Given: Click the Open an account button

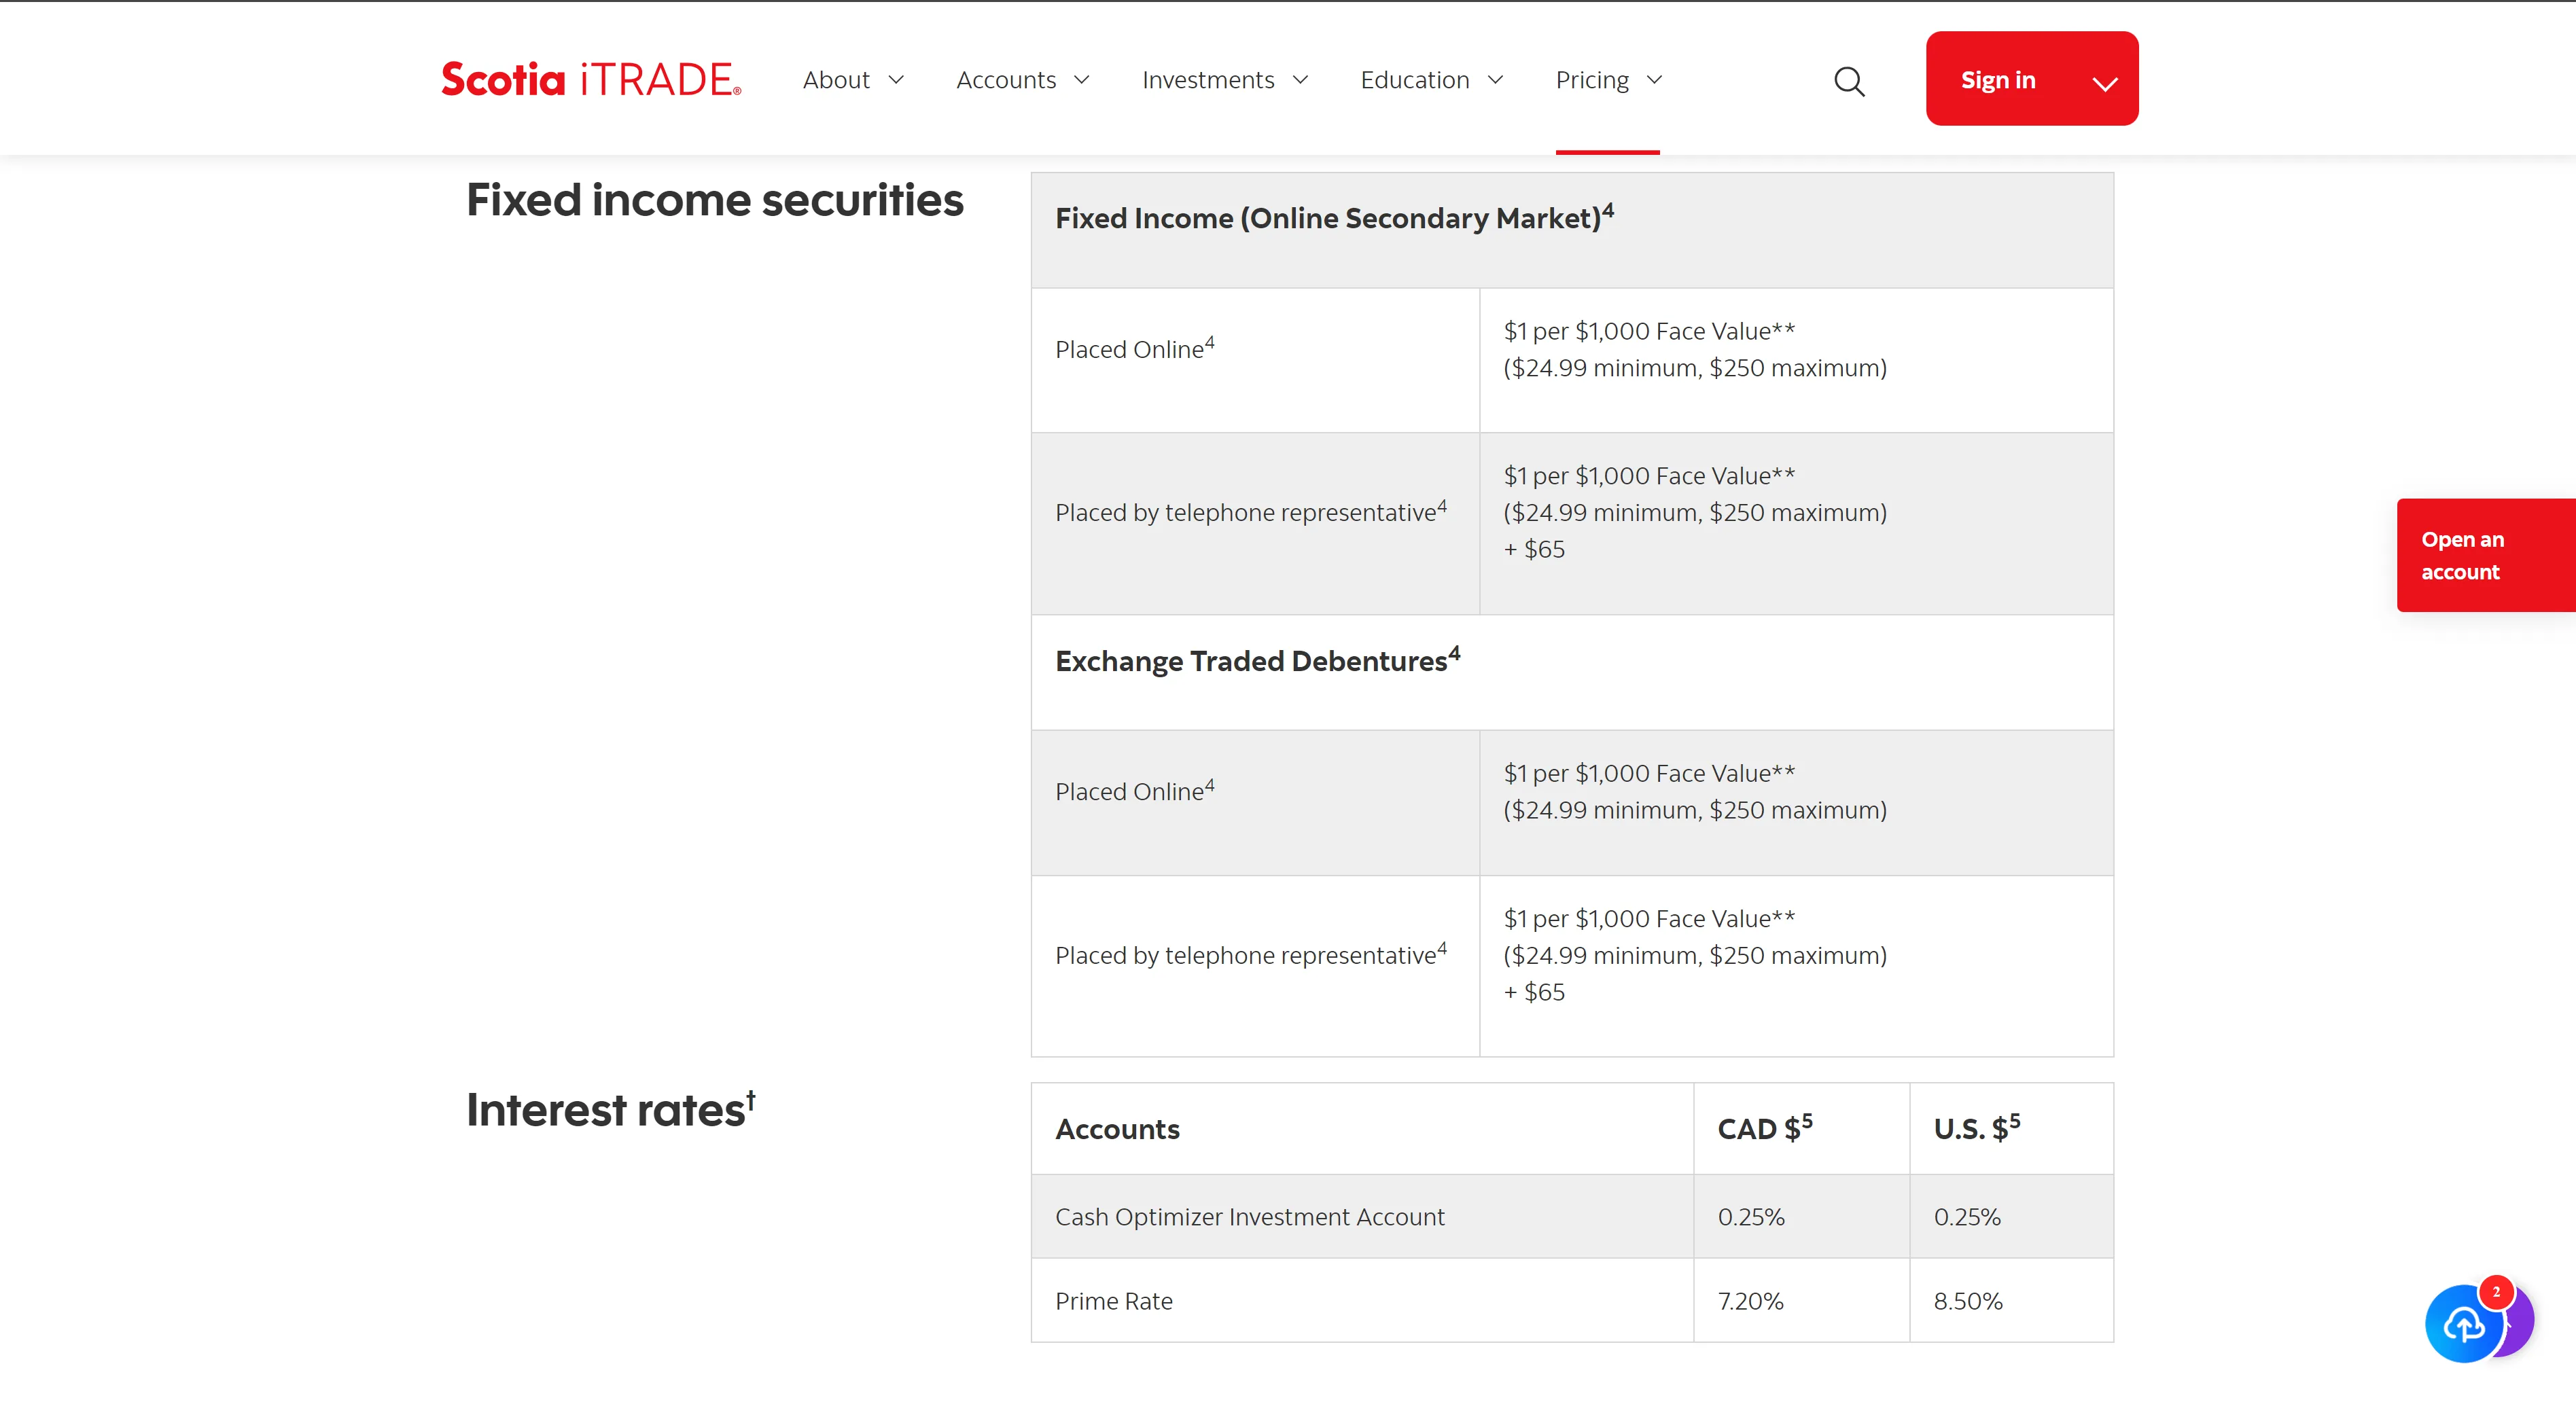Looking at the screenshot, I should coord(2486,555).
